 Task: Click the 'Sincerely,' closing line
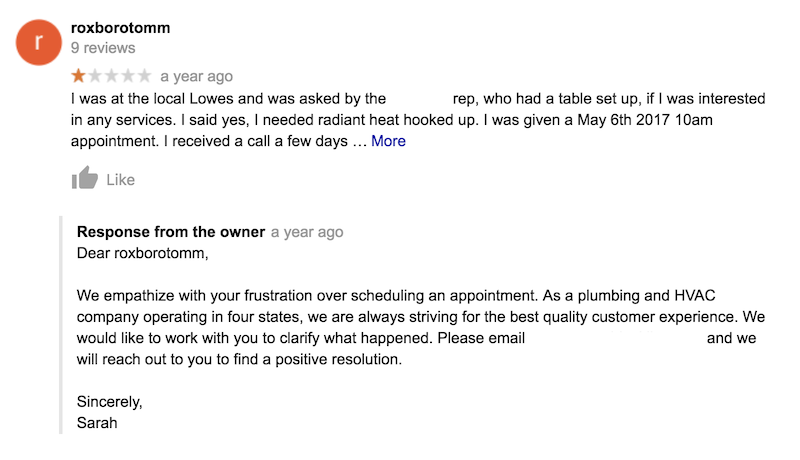[110, 402]
